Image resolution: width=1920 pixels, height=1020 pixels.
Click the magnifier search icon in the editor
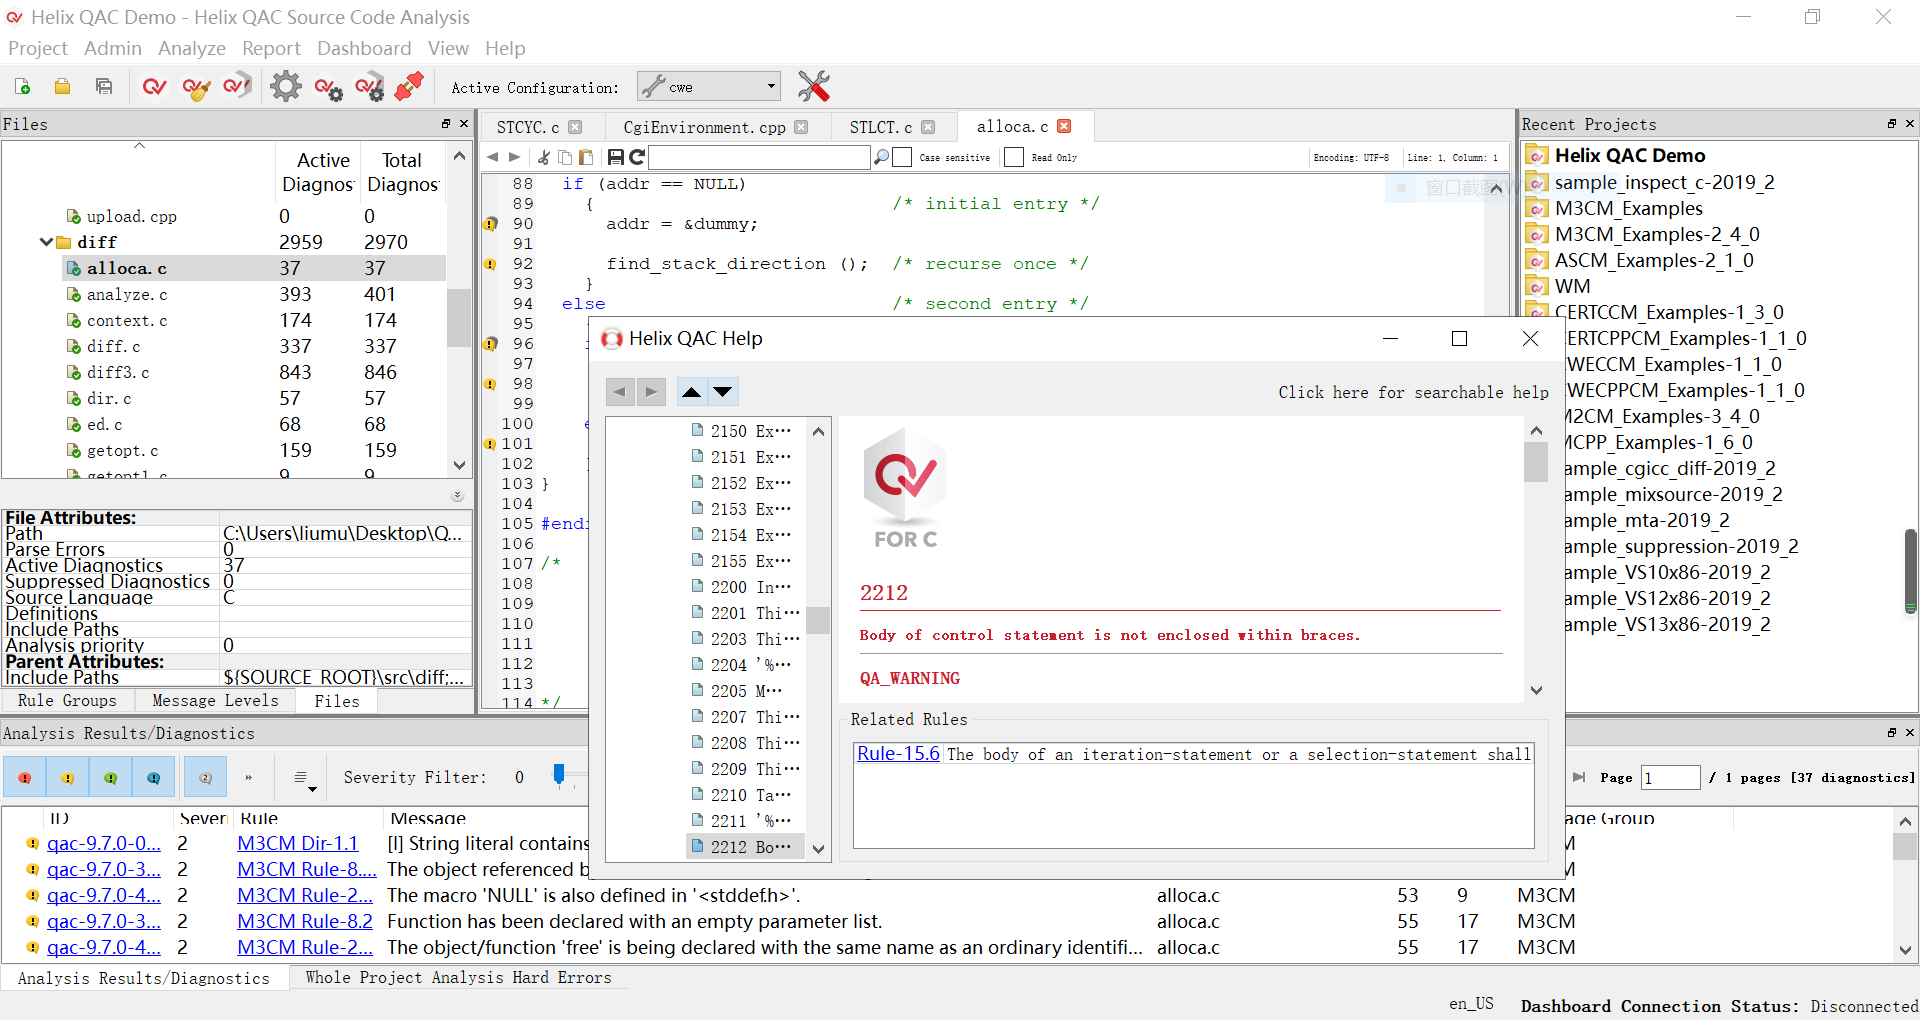click(881, 157)
